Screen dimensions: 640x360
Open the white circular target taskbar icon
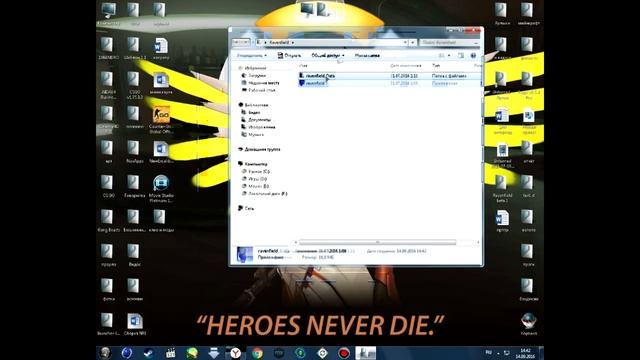(x=322, y=353)
